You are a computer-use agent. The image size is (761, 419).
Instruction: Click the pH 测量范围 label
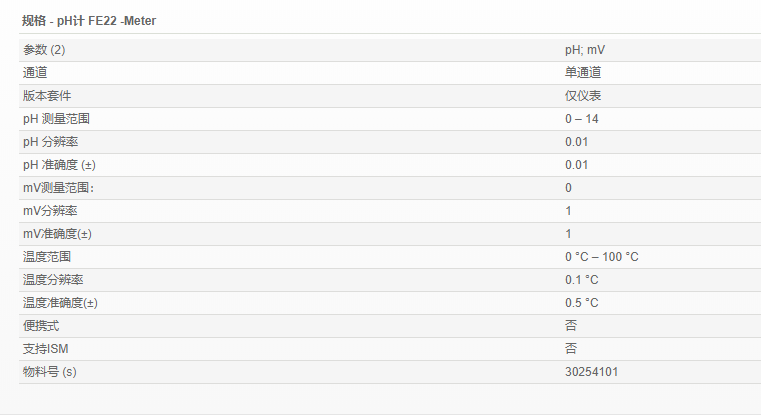57,119
